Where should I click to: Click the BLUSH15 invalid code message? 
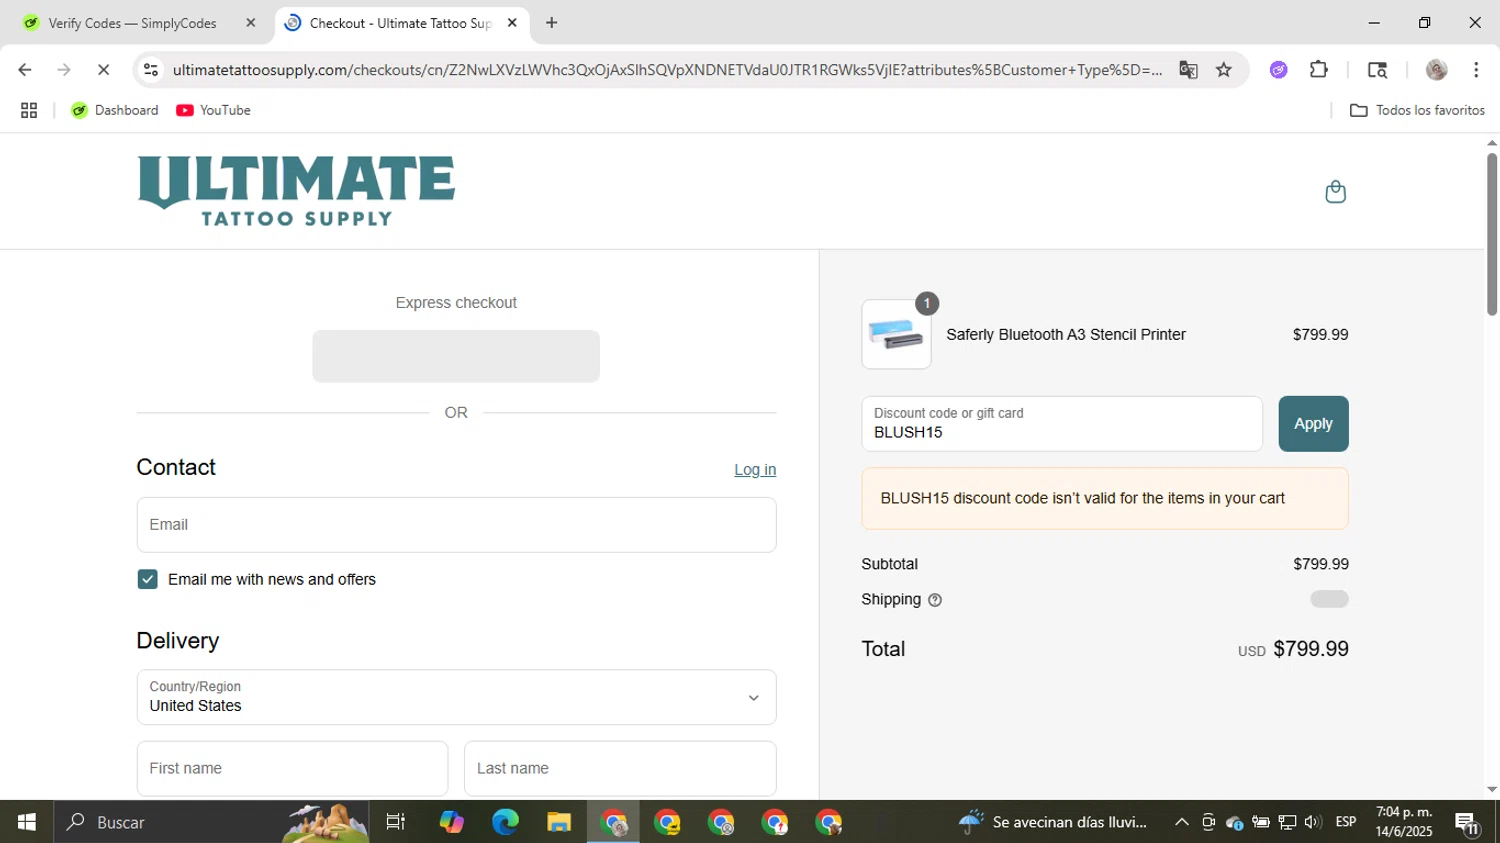[x=1105, y=499]
